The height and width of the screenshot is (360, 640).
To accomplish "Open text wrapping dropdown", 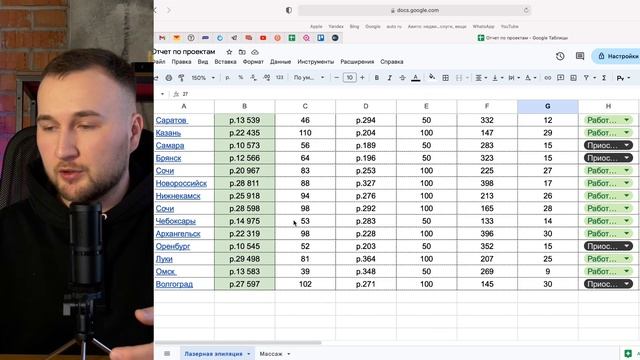I will coord(513,78).
